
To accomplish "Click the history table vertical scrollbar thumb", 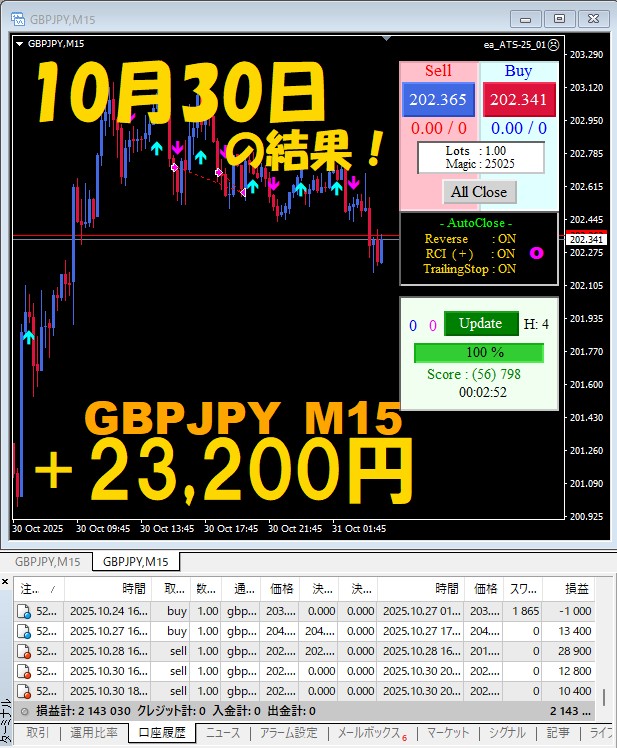I will 604,697.
